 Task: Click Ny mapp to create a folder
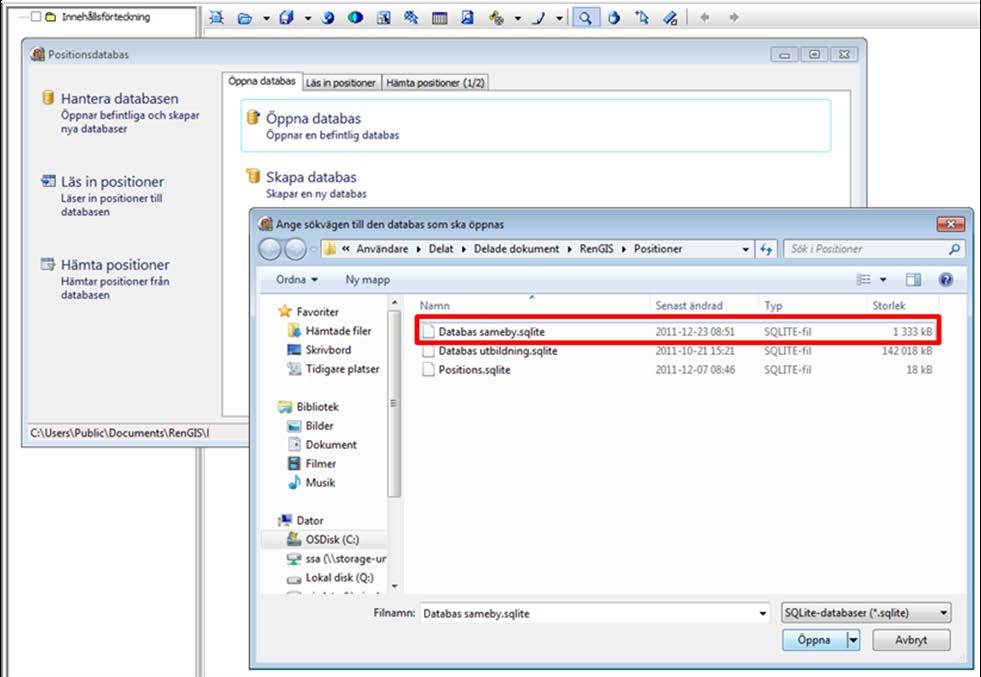pos(368,280)
